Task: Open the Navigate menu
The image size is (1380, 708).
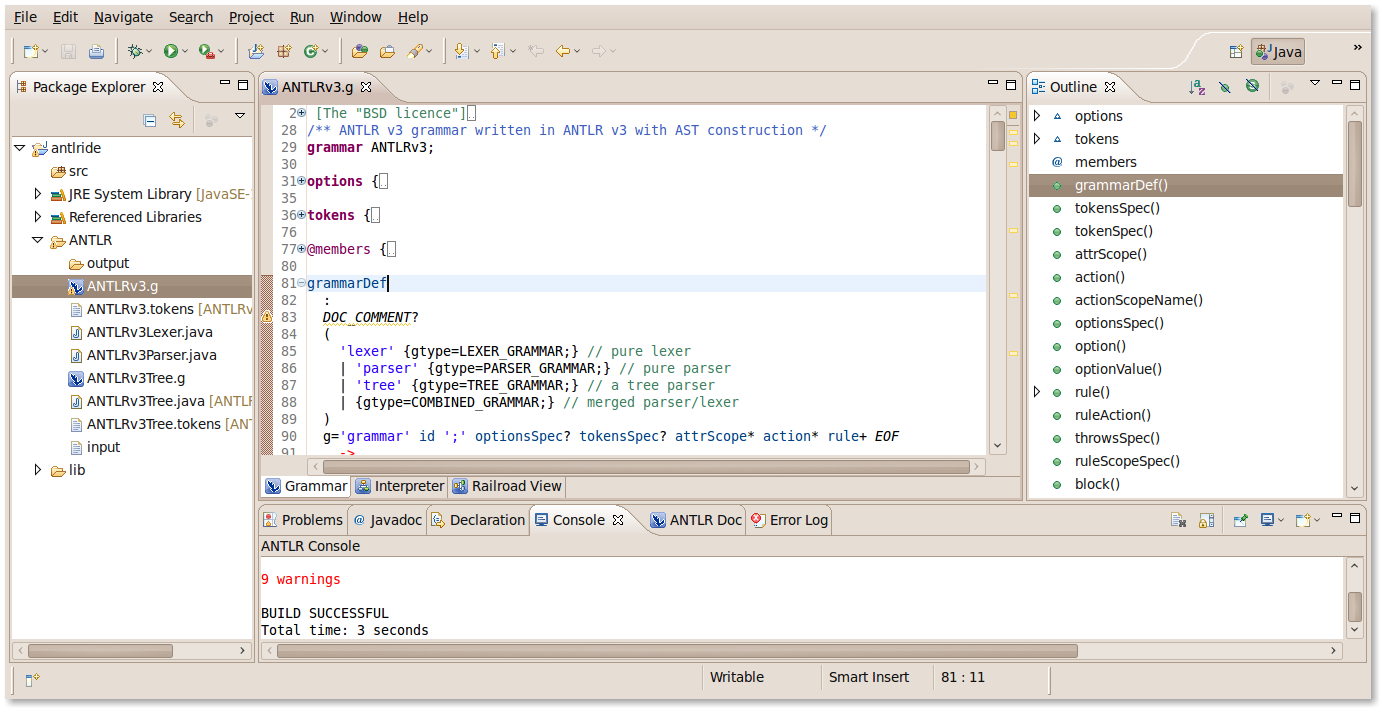Action: click(x=123, y=17)
